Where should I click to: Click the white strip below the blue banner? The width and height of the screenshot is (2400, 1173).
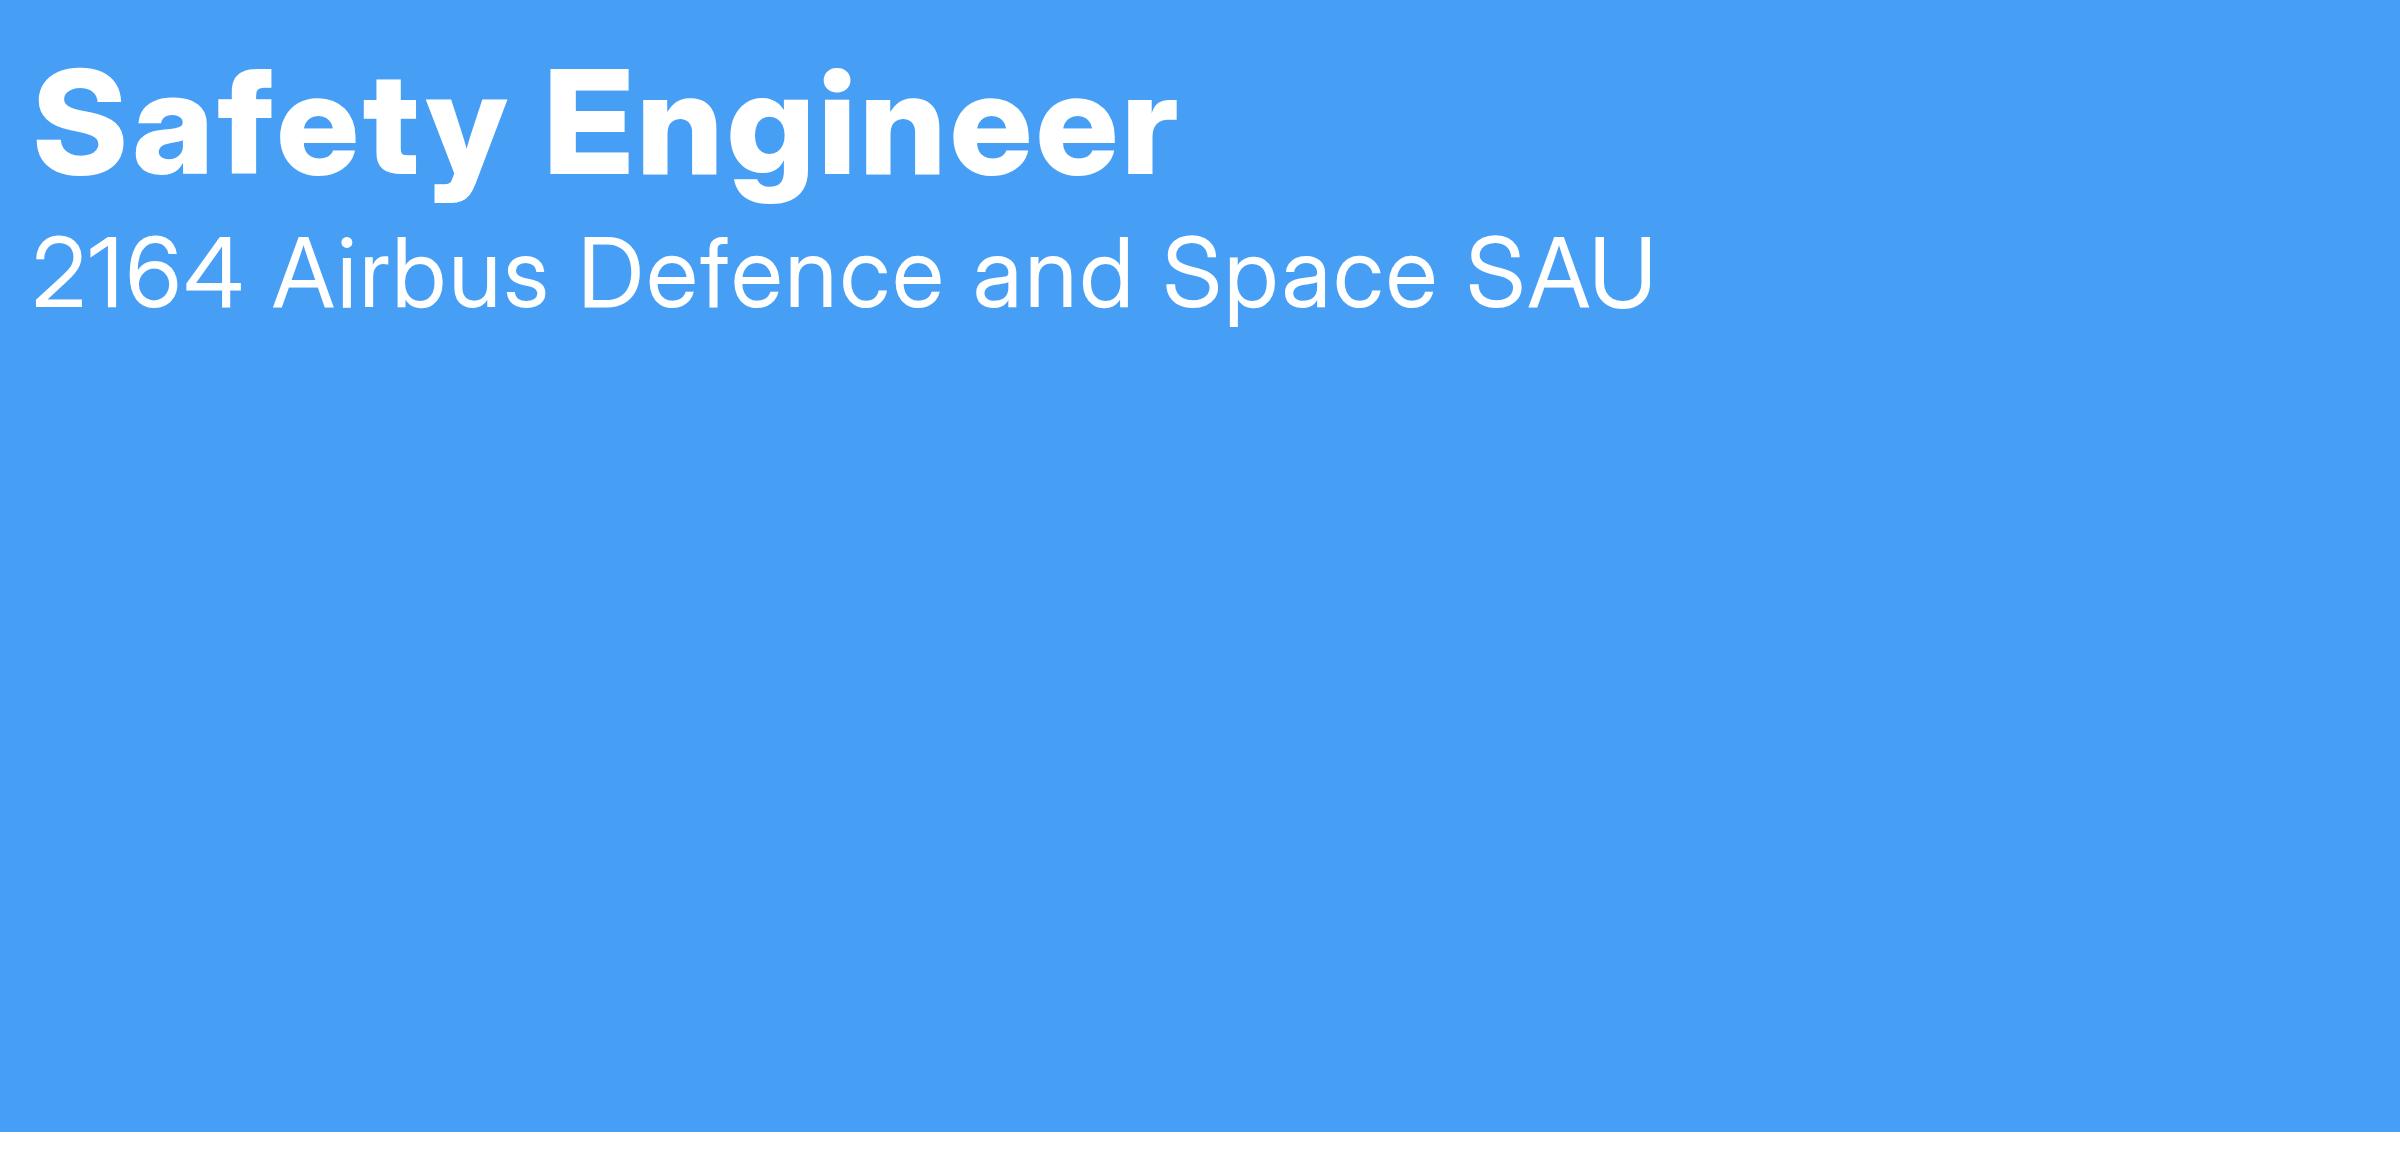[x=1200, y=1152]
